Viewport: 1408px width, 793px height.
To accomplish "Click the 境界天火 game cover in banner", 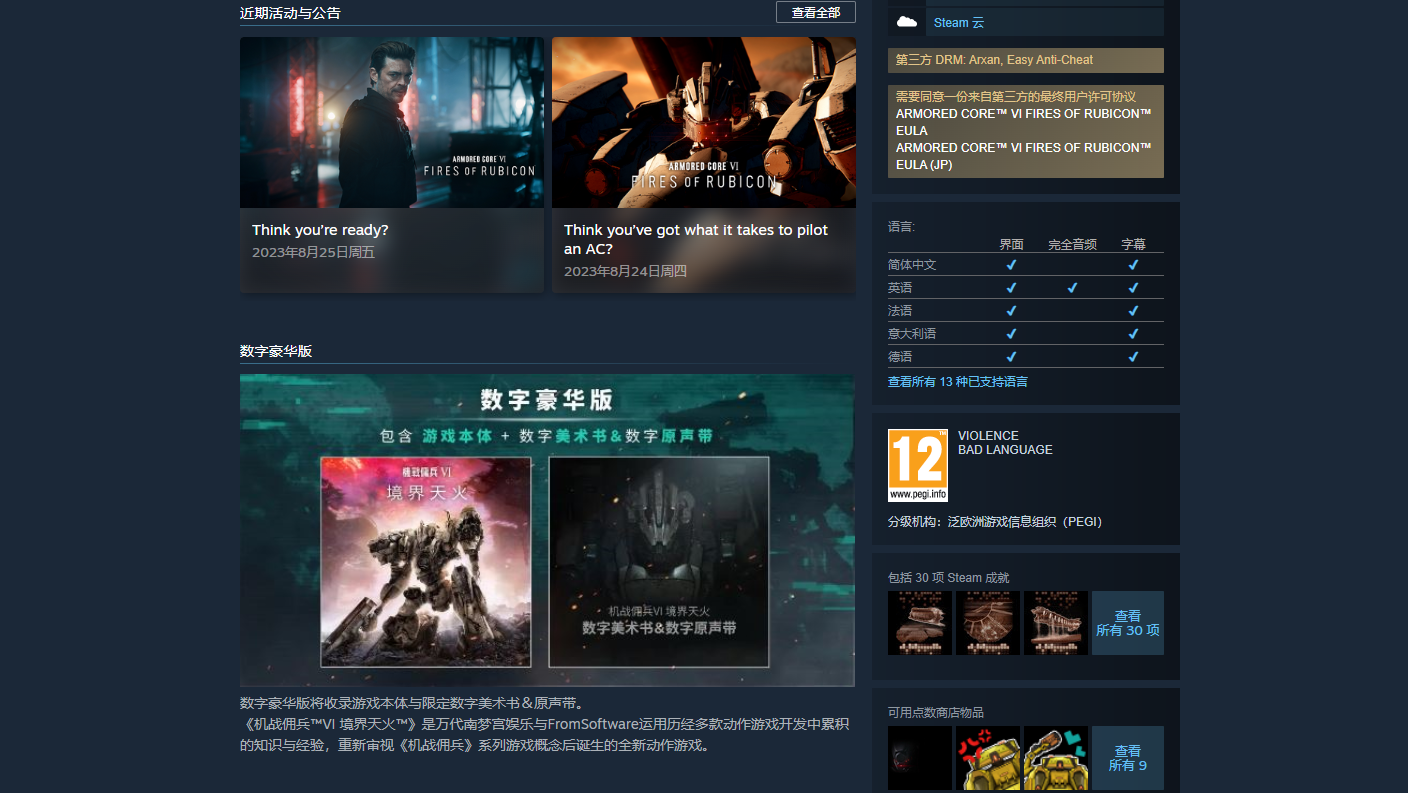I will click(x=426, y=562).
